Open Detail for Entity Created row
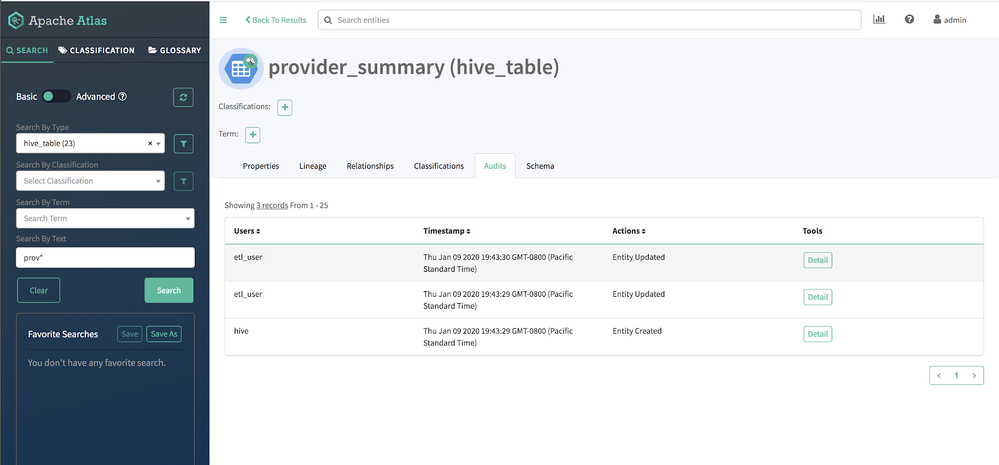This screenshot has height=465, width=999. tap(817, 334)
